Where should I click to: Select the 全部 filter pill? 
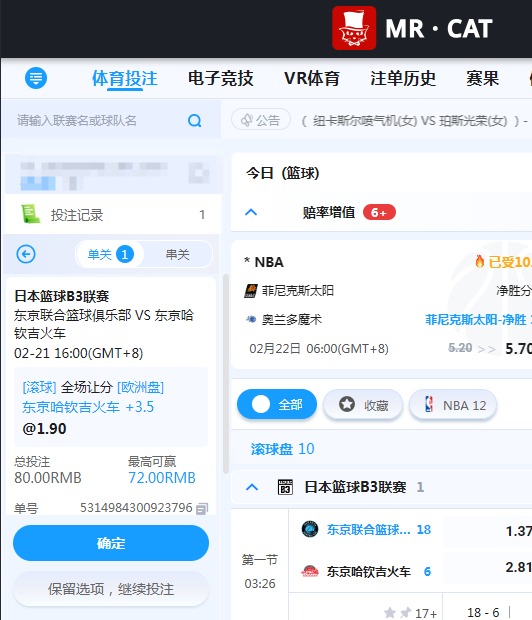coord(277,405)
